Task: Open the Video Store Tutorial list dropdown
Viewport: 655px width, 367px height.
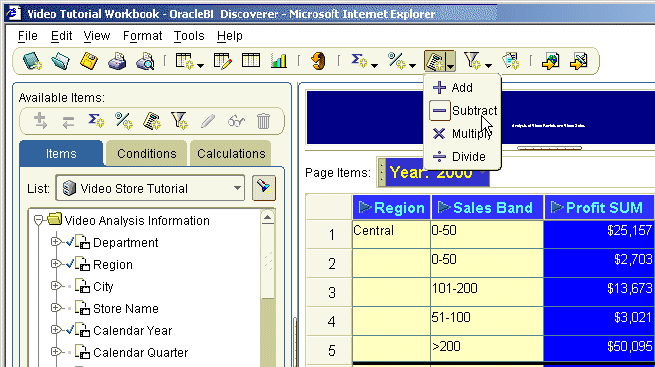Action: [x=237, y=188]
